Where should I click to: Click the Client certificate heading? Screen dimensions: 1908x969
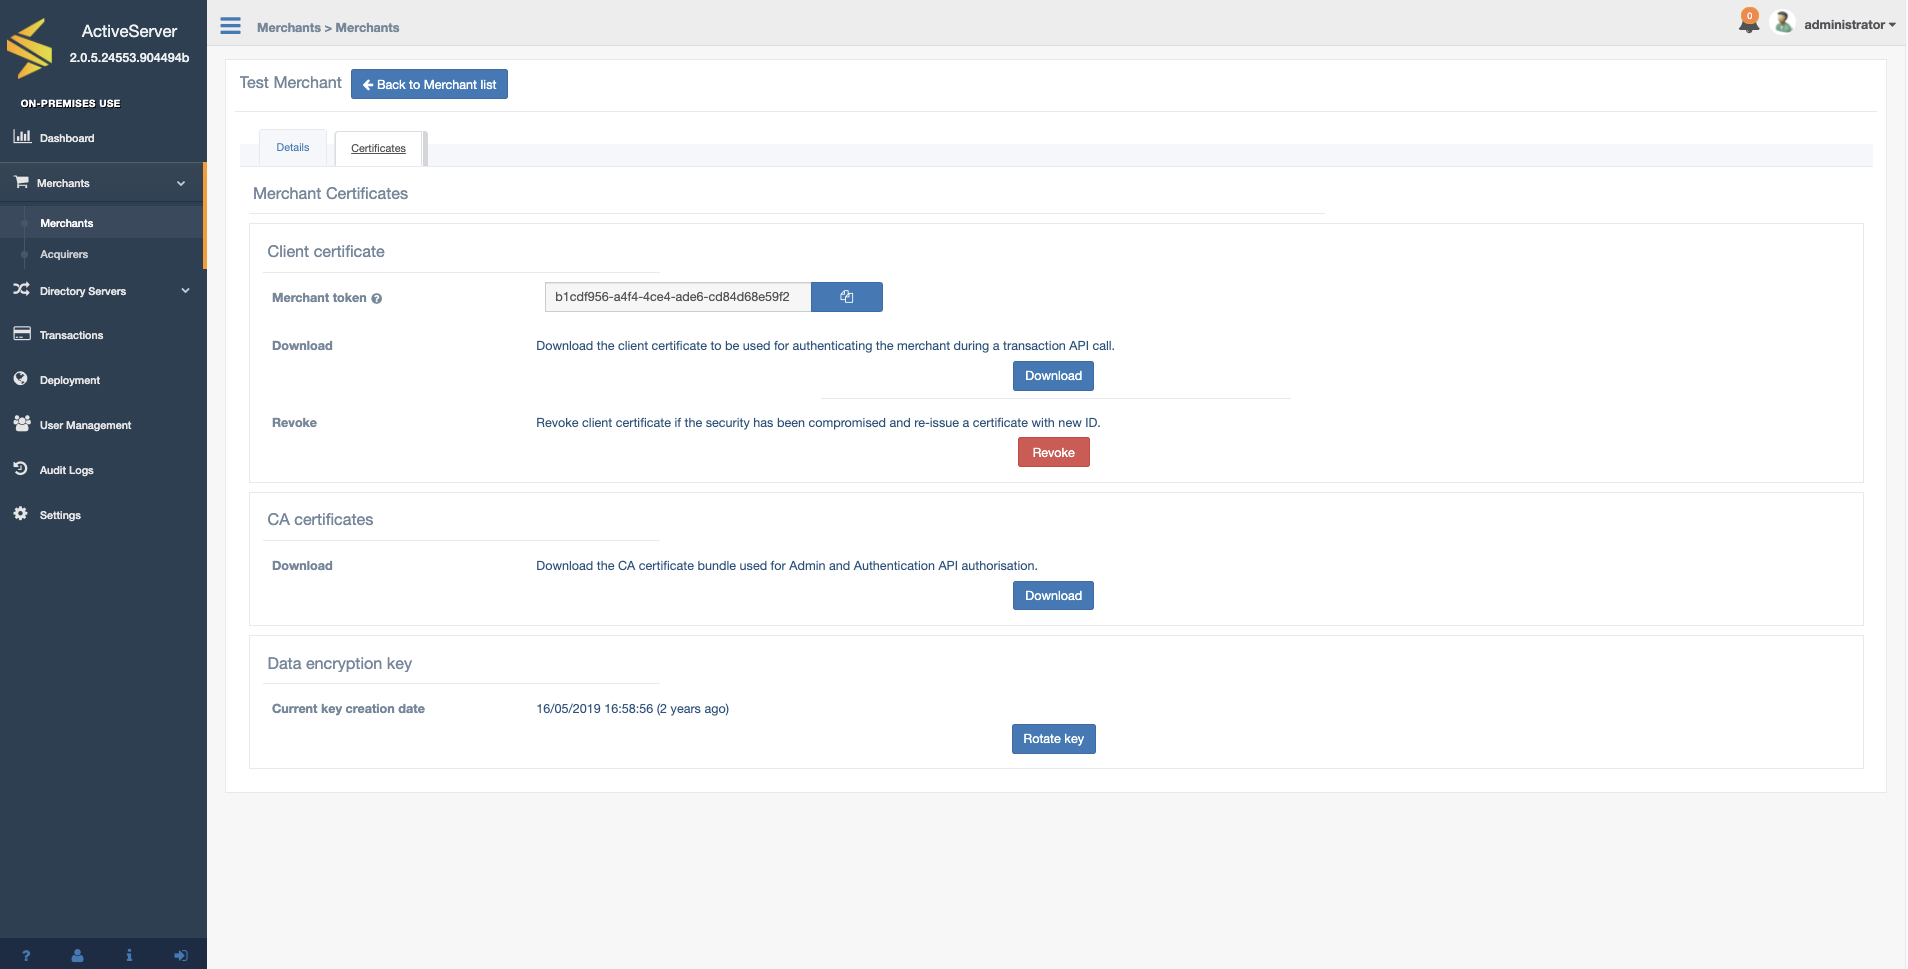coord(326,252)
